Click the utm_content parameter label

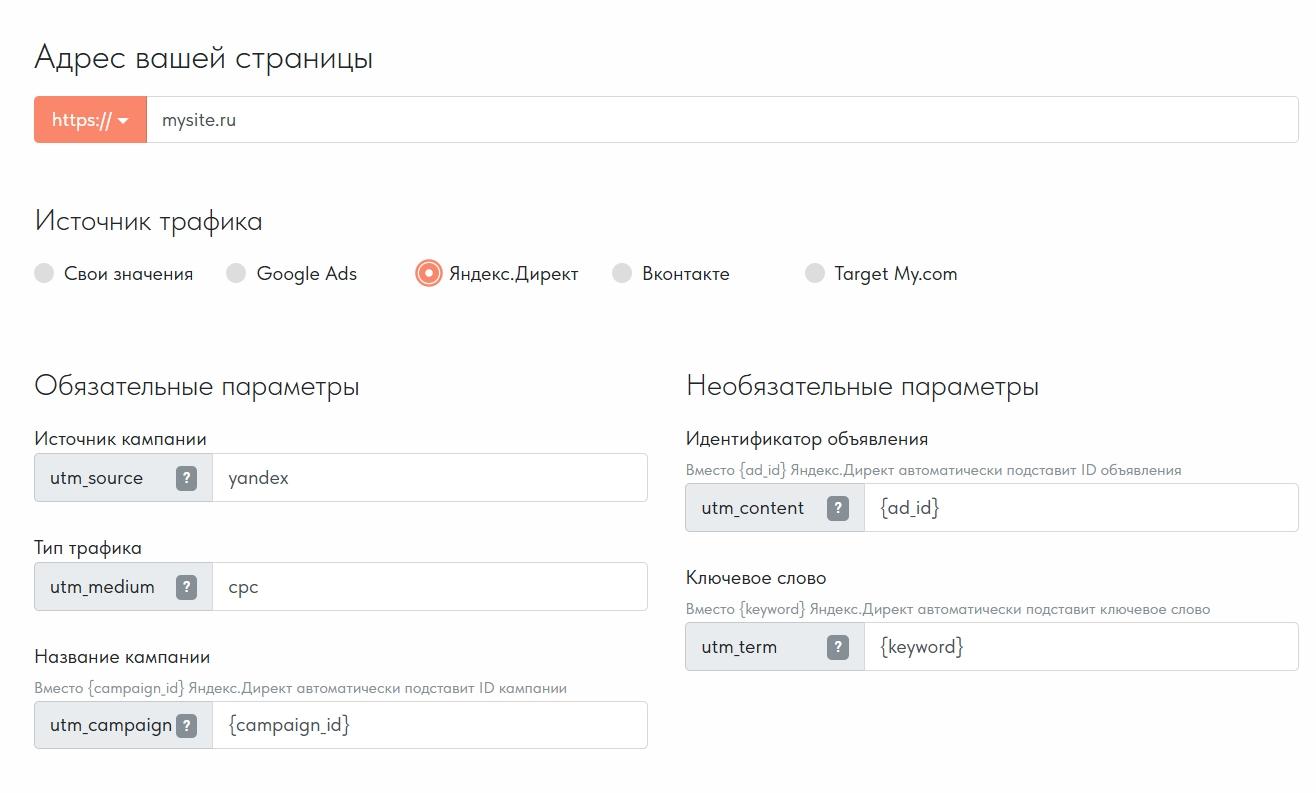point(752,508)
